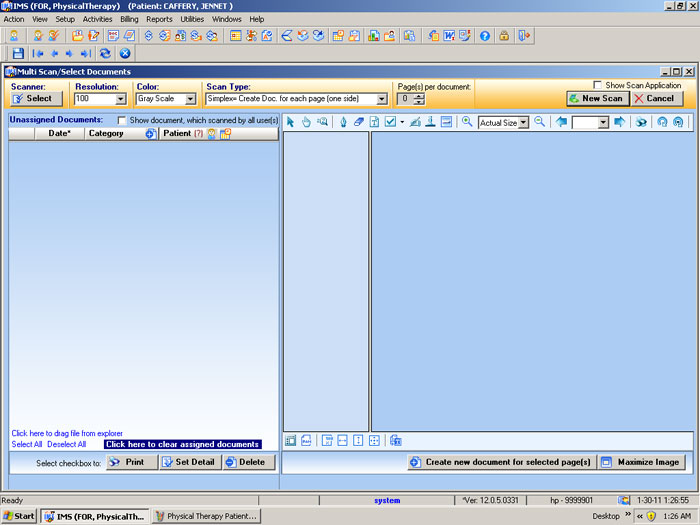
Task: Click the Word document W icon
Action: click(449, 36)
